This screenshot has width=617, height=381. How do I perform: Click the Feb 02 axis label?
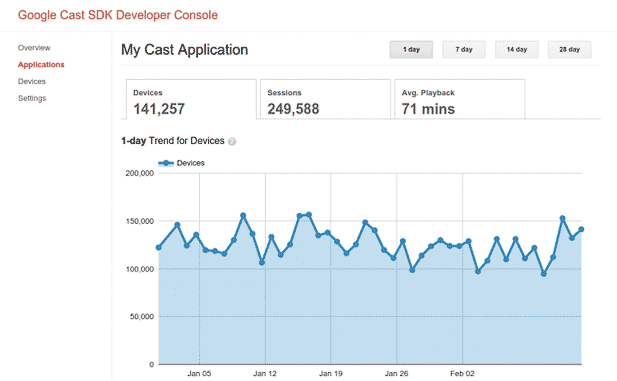coord(462,374)
